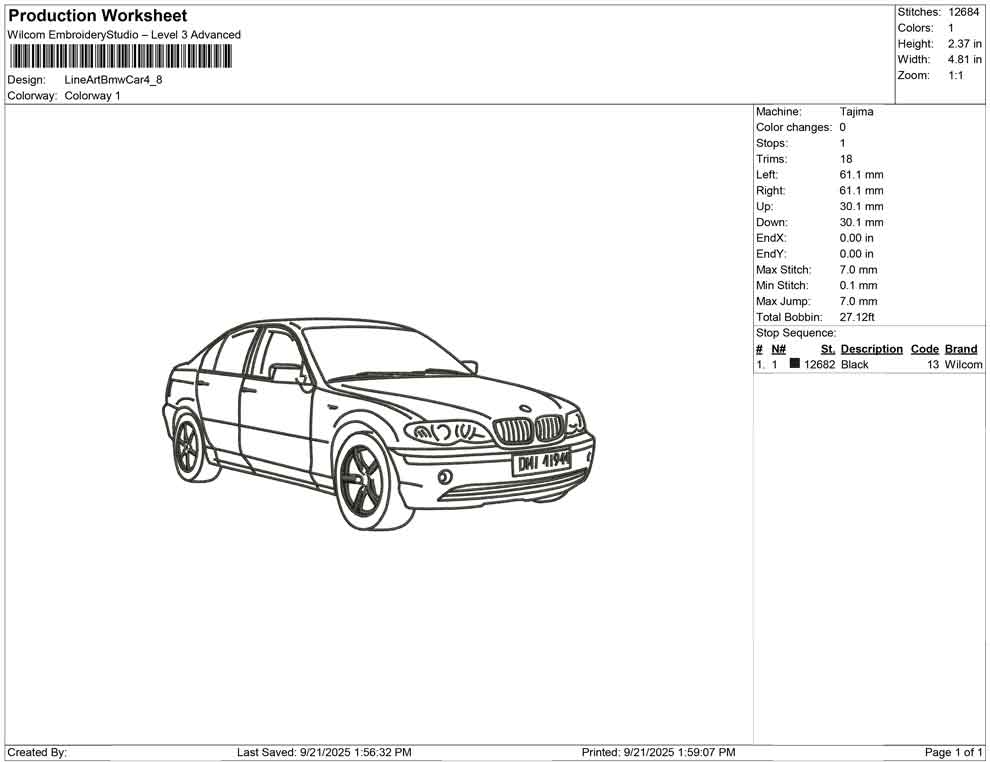The image size is (990, 762).
Task: Select the design name LineArtBmwCar4_8
Action: point(114,80)
